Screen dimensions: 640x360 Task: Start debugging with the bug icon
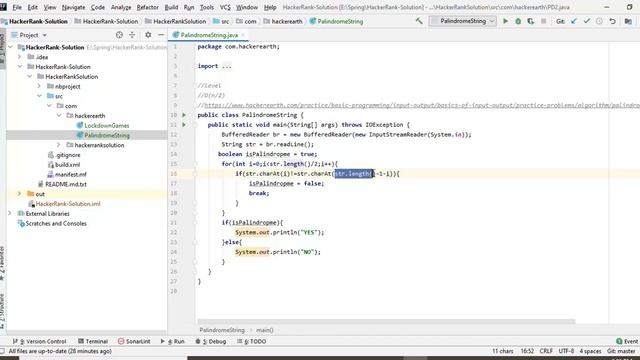tap(518, 21)
